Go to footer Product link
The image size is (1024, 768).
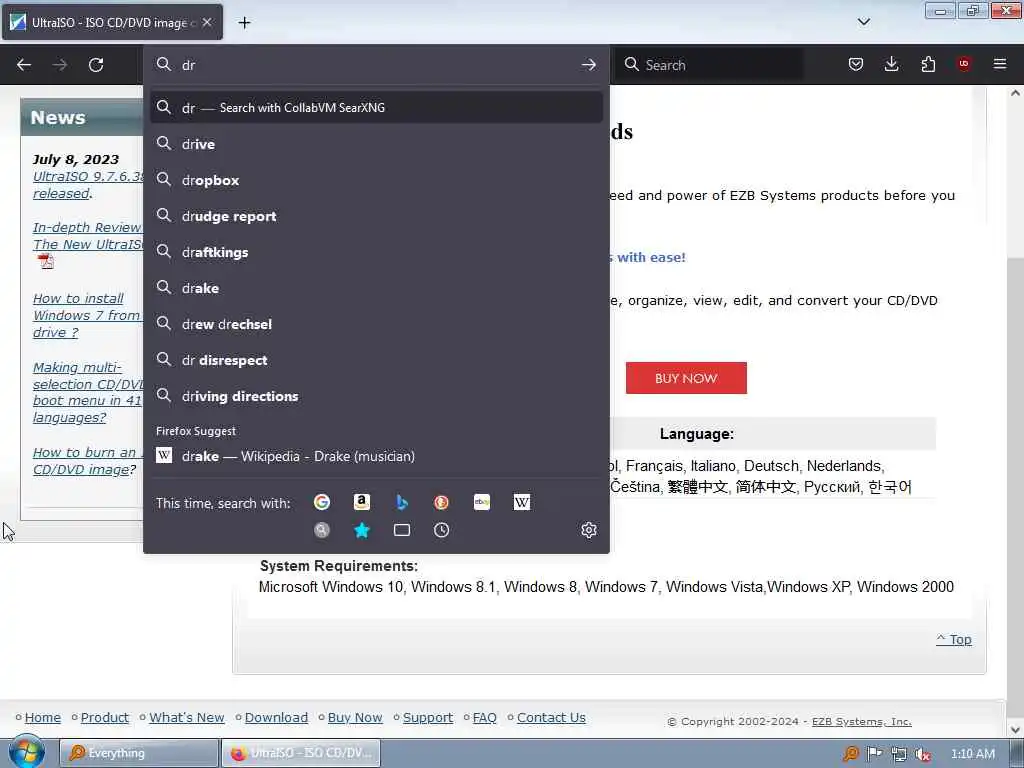coord(104,718)
